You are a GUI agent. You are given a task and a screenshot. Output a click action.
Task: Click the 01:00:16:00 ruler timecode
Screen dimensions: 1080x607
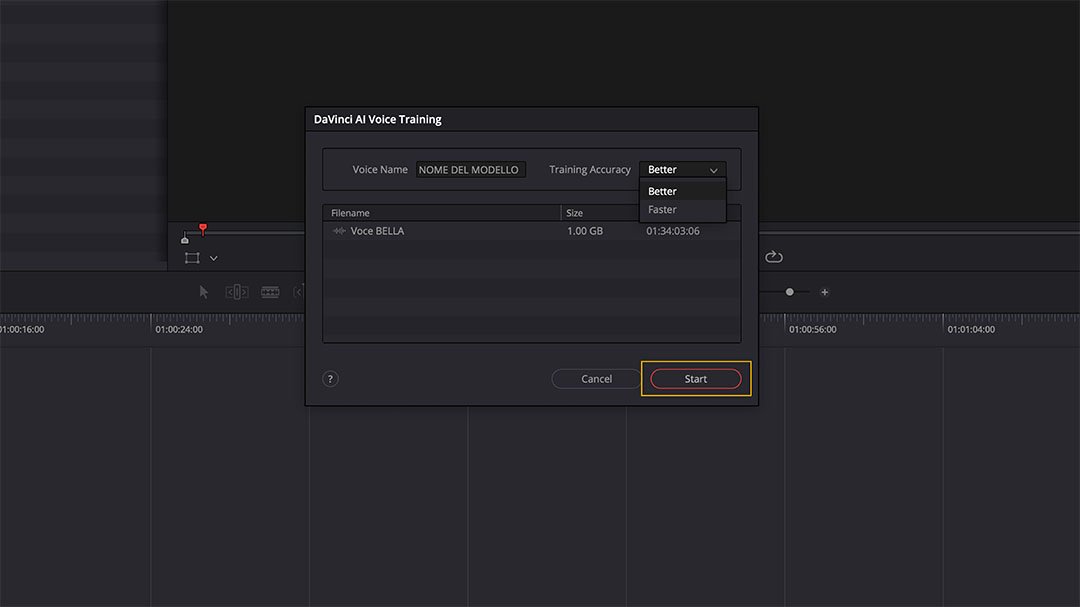[22, 329]
